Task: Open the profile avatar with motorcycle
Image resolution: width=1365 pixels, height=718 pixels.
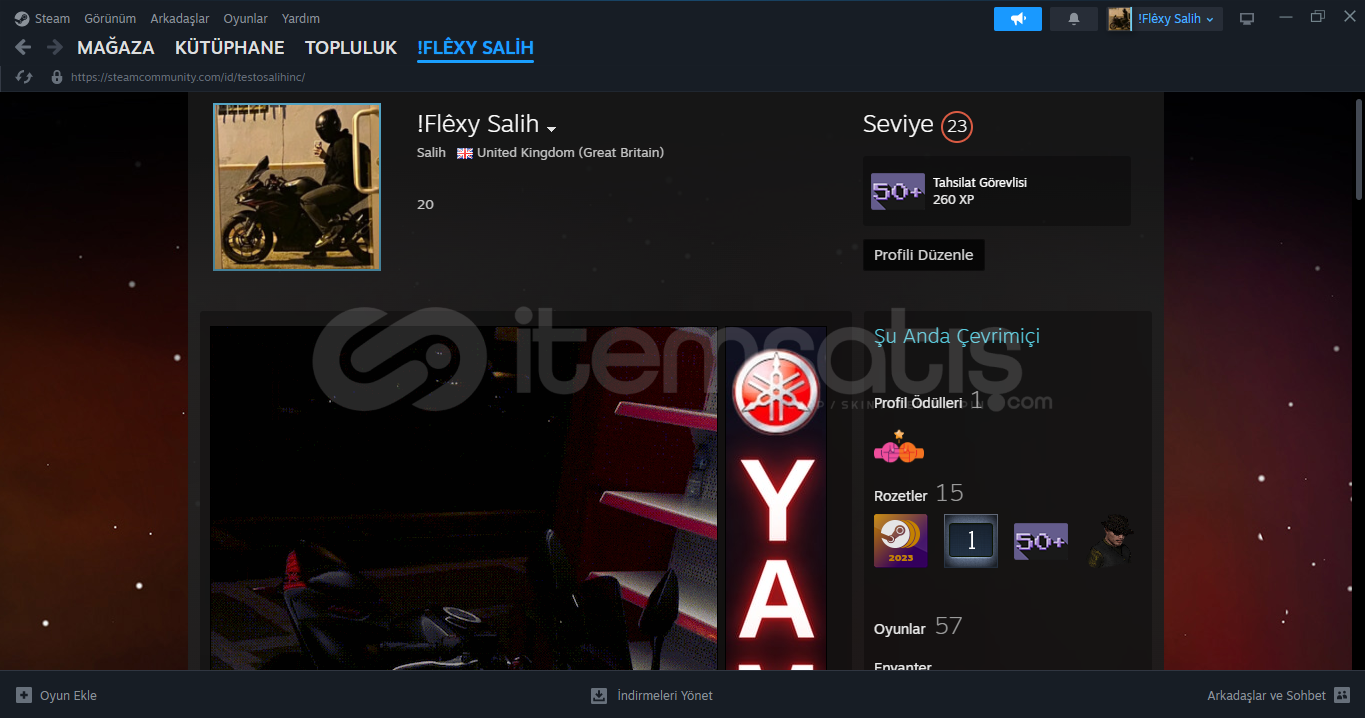Action: 297,187
